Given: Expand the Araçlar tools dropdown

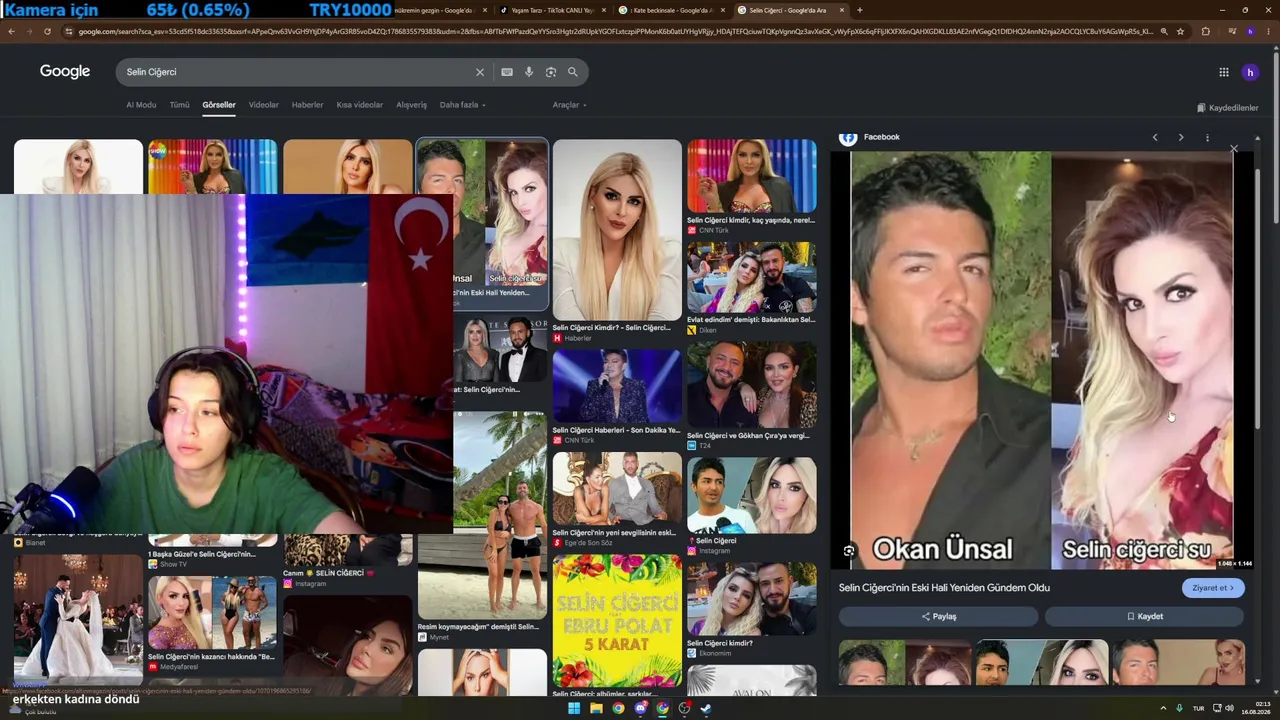Looking at the screenshot, I should 569,105.
